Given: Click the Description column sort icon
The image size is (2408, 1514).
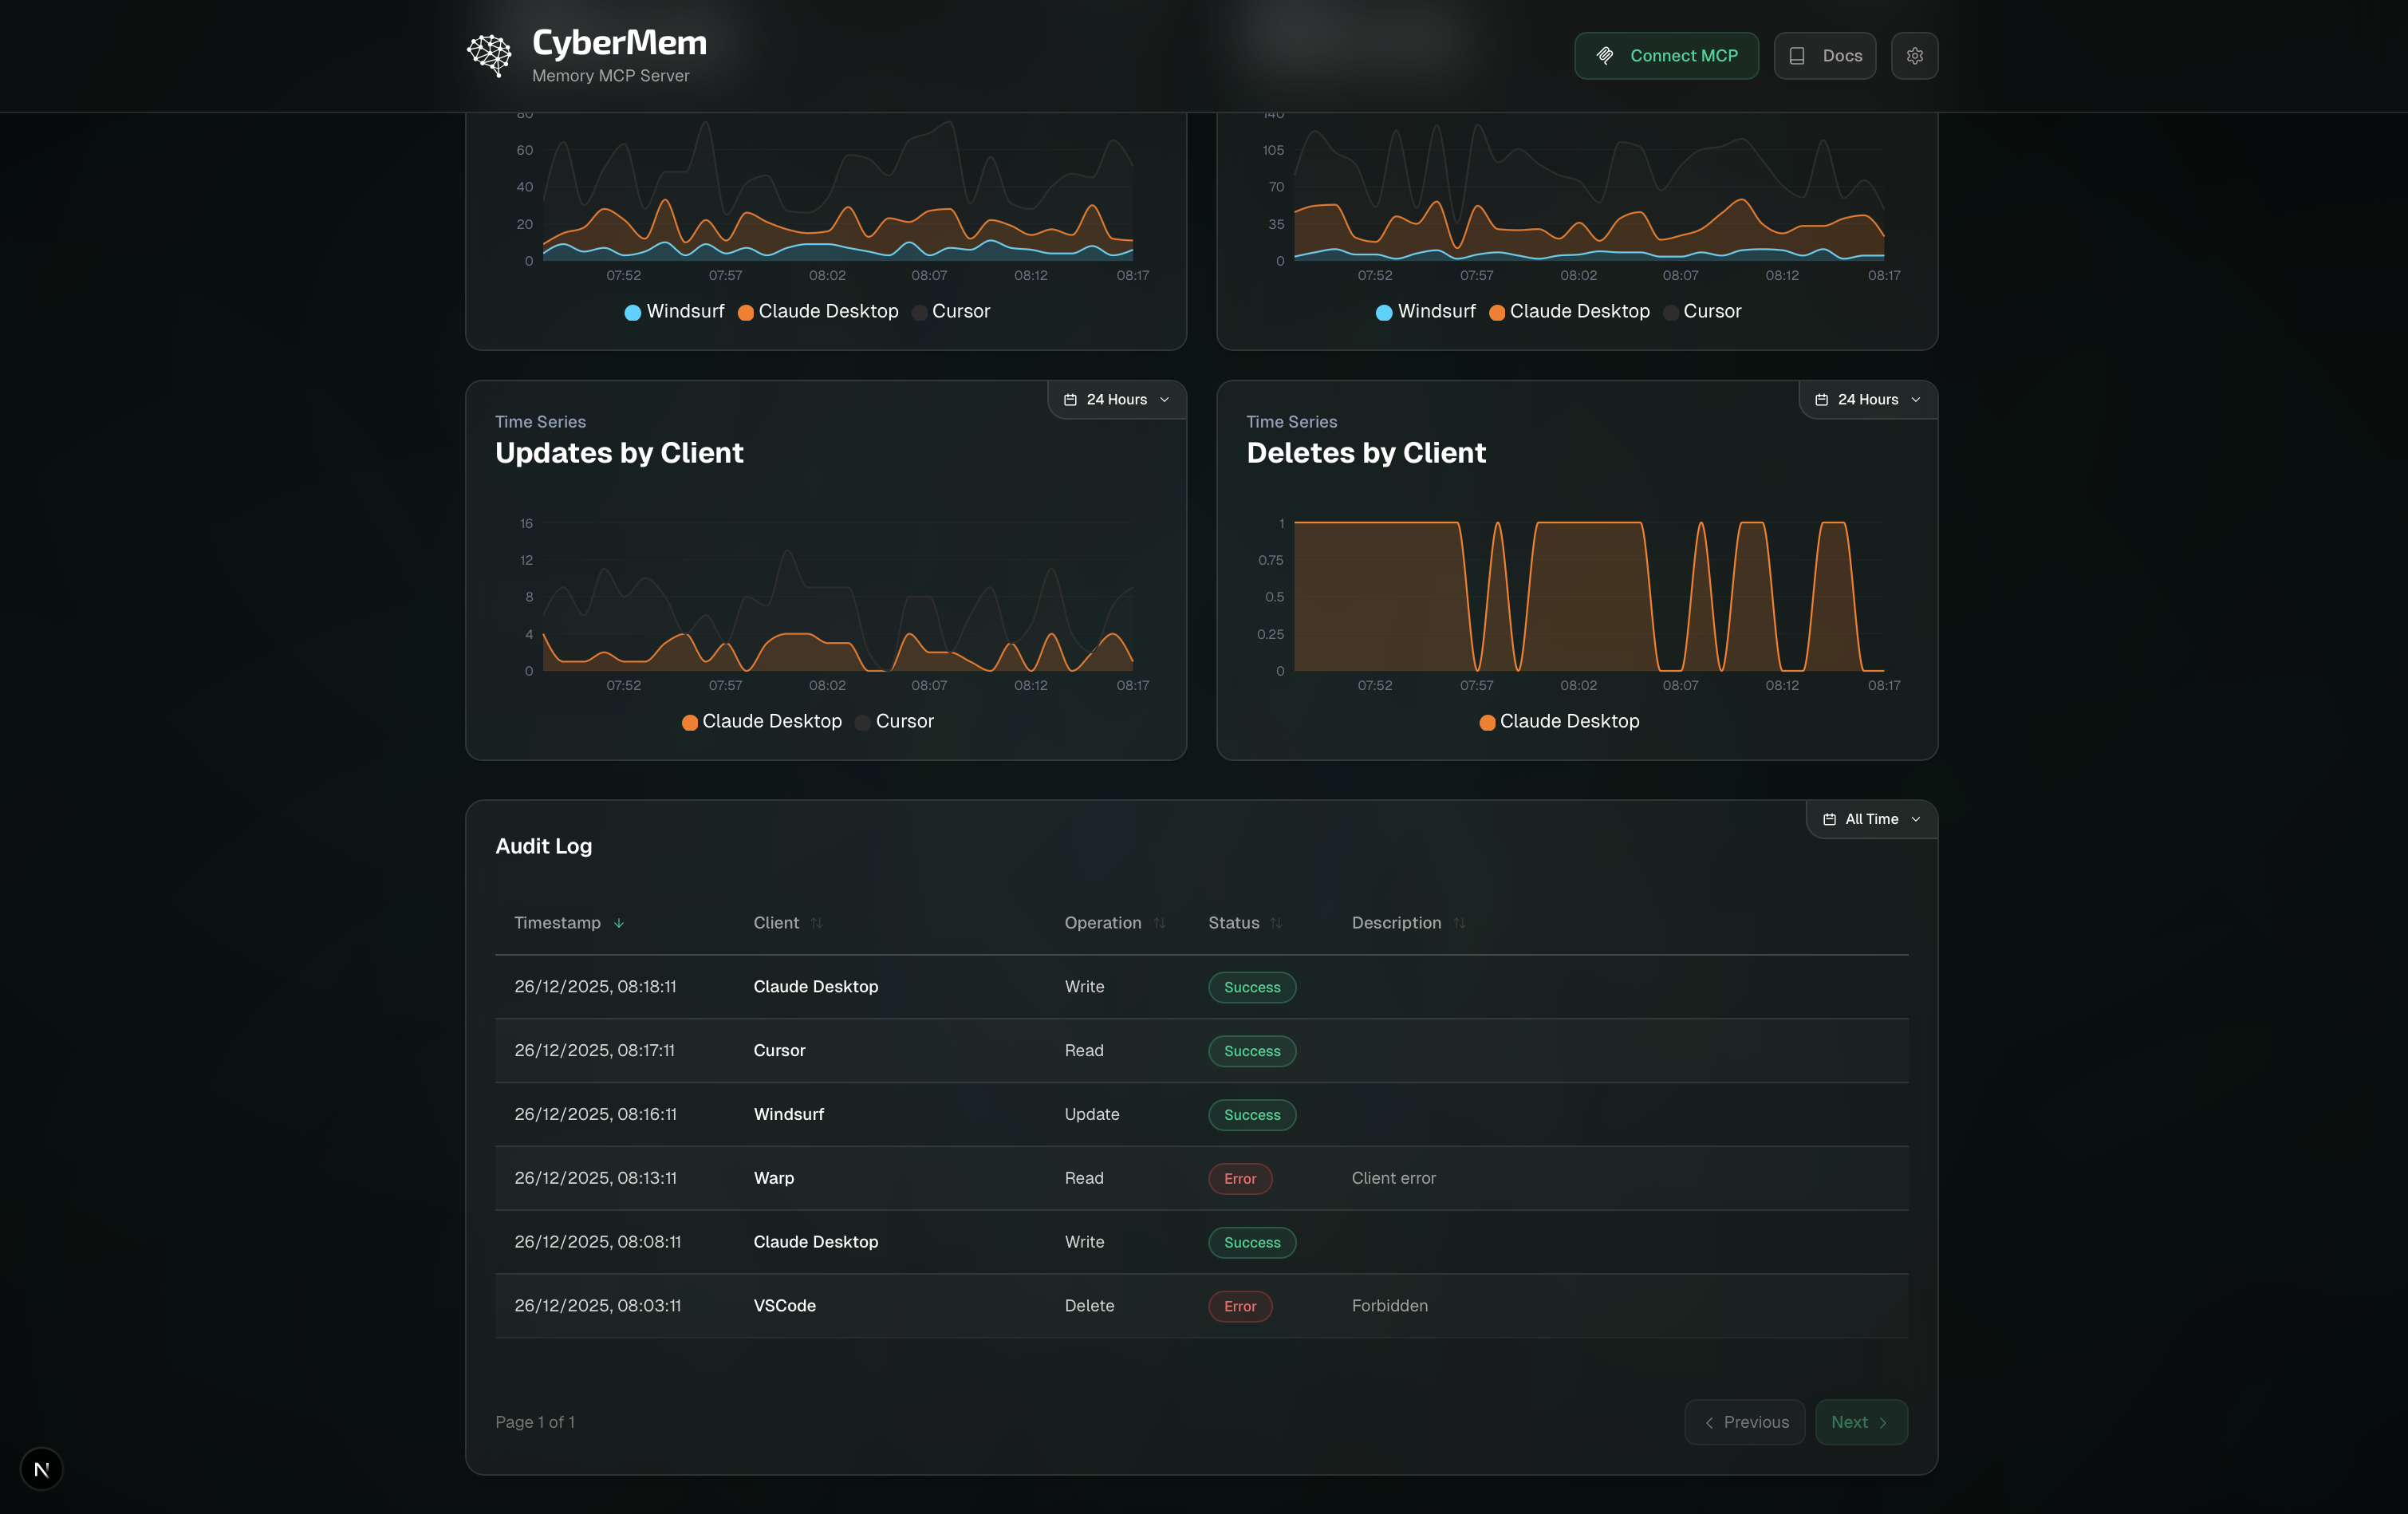Looking at the screenshot, I should (1459, 923).
